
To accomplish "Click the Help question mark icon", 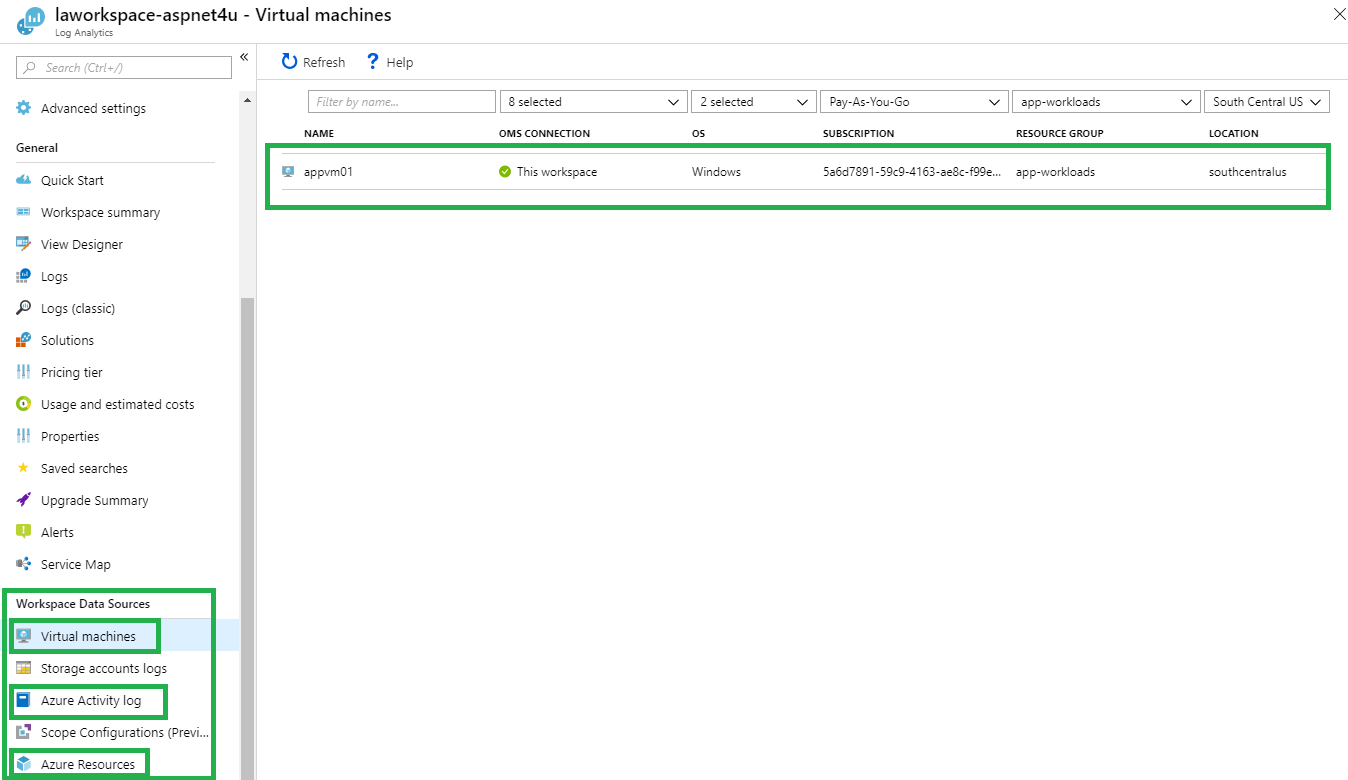I will 373,62.
